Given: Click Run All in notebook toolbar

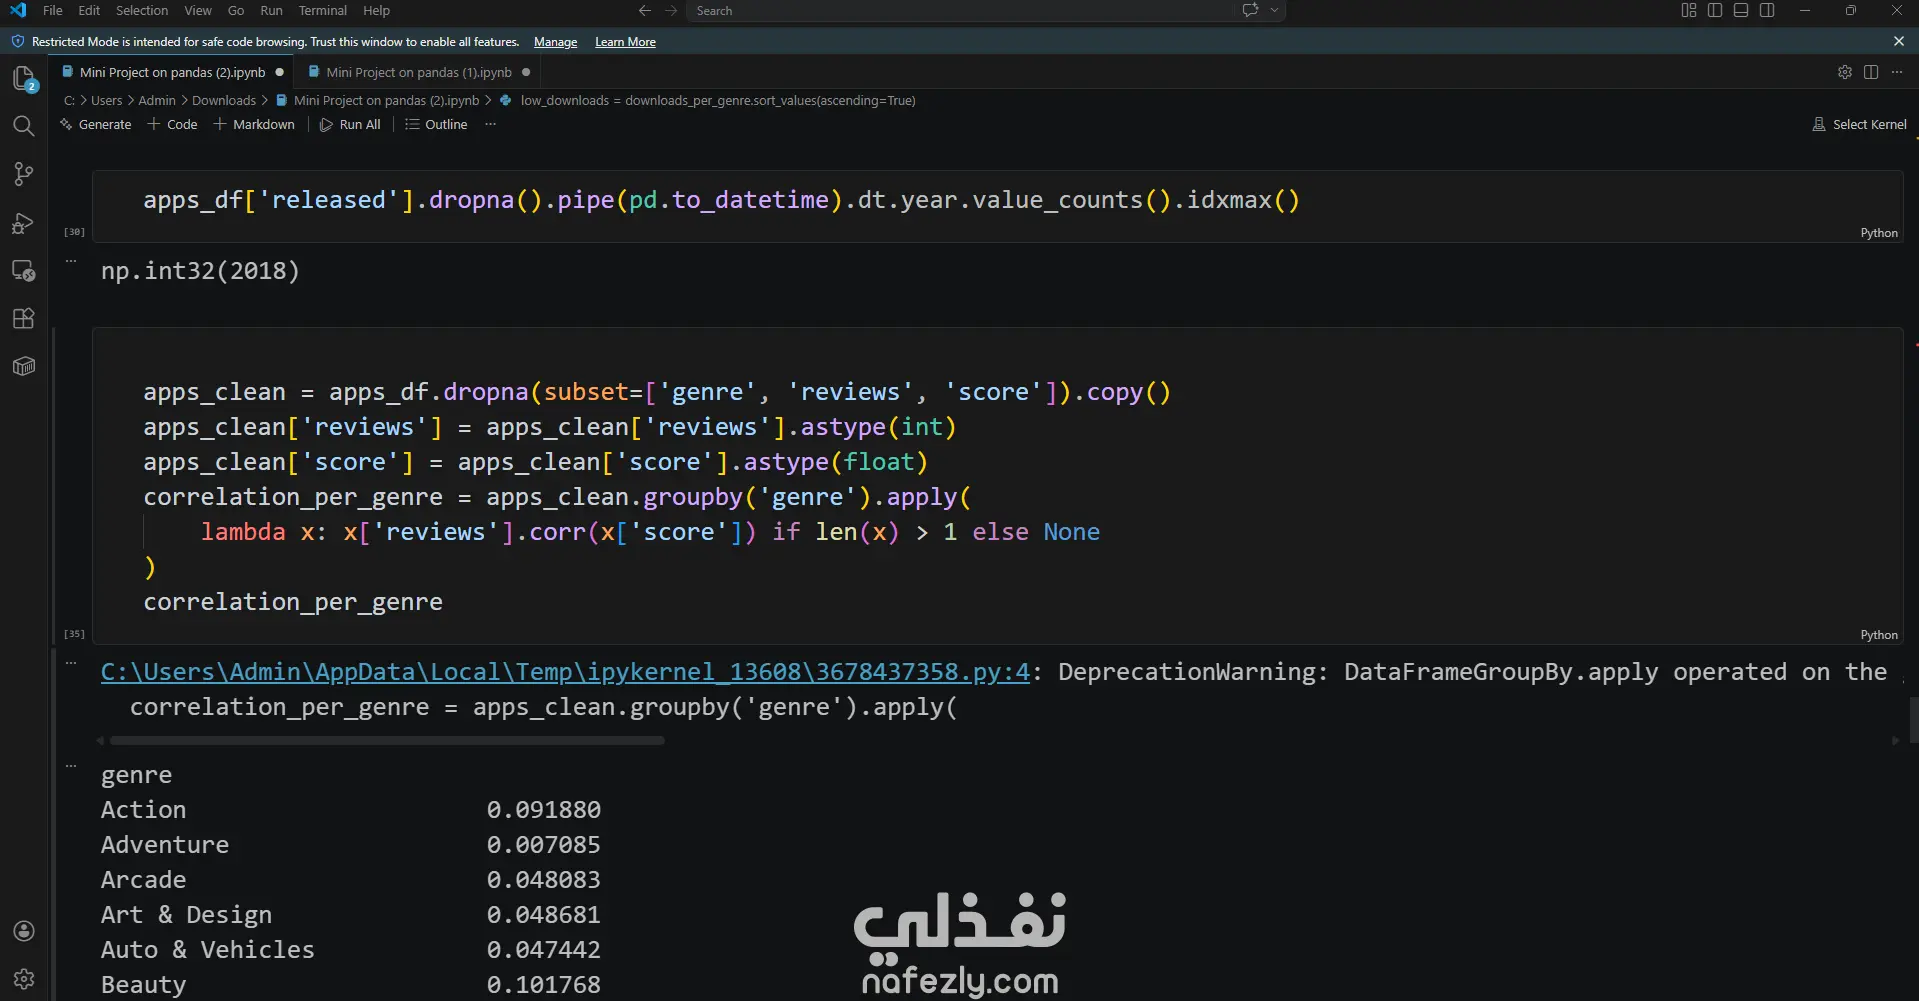Looking at the screenshot, I should 350,124.
